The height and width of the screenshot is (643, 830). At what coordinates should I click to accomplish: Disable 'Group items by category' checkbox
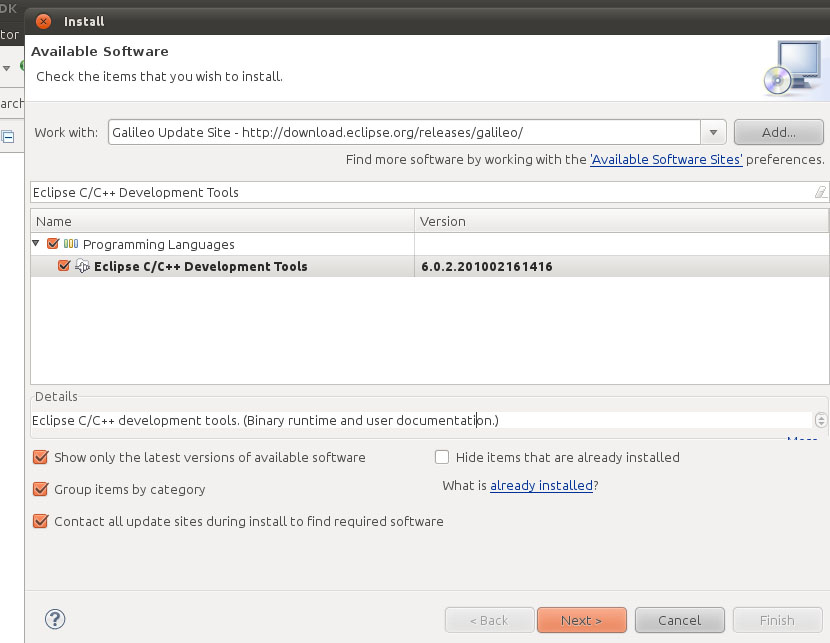pos(41,489)
